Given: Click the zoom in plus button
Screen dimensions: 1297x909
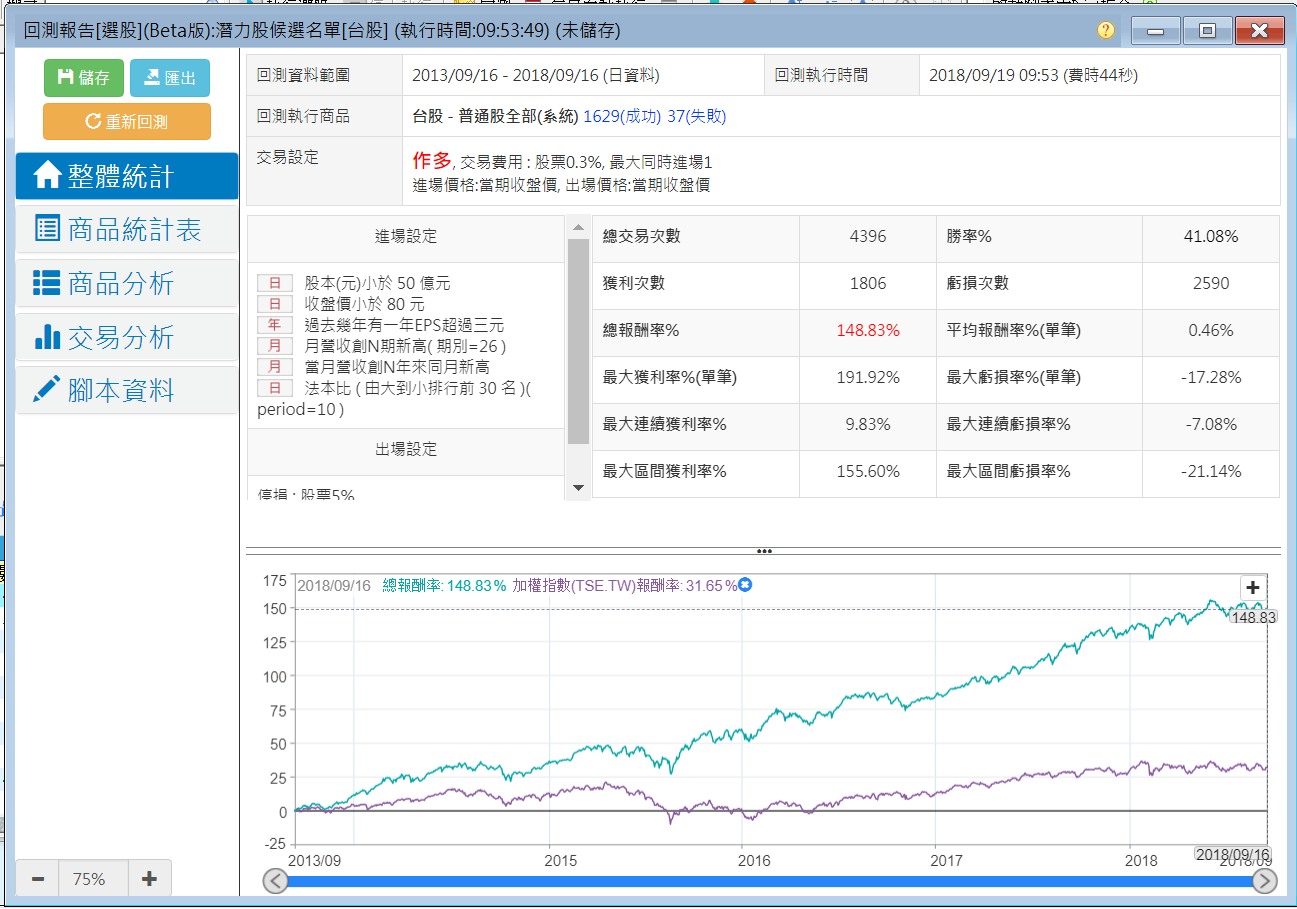Looking at the screenshot, I should click(149, 879).
